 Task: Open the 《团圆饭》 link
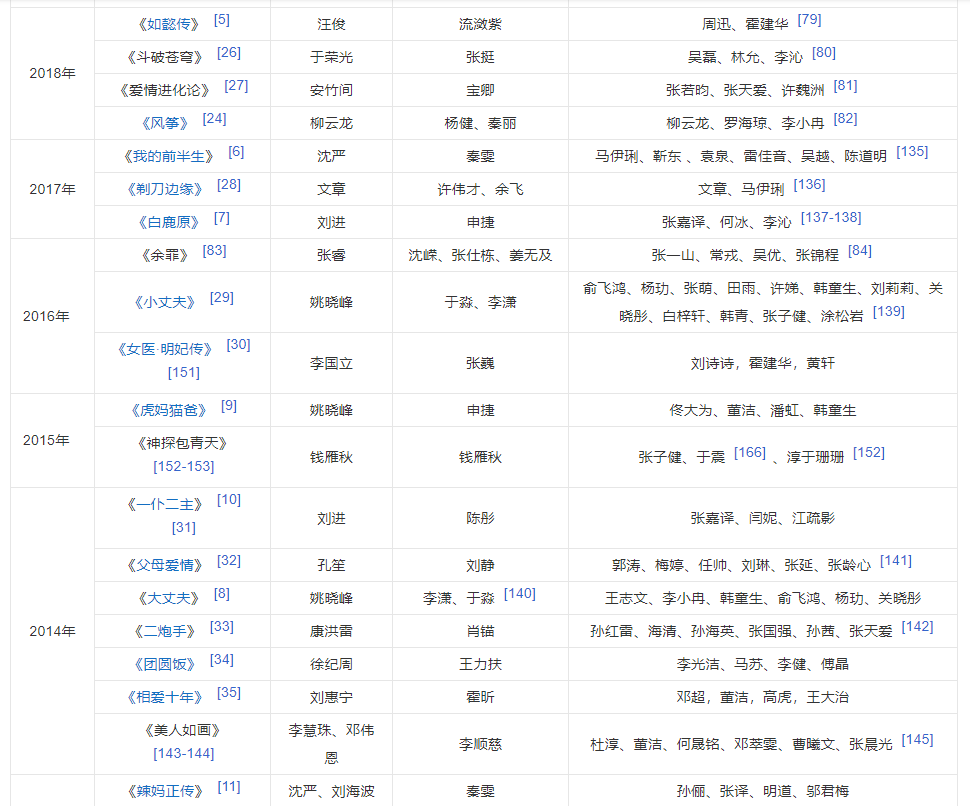167,664
